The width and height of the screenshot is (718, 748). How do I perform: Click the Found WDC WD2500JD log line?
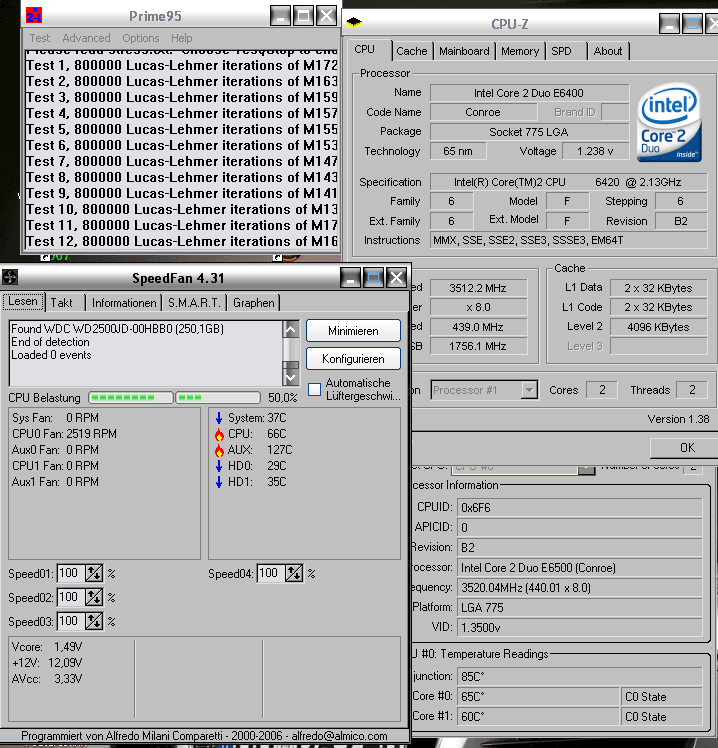[x=117, y=329]
